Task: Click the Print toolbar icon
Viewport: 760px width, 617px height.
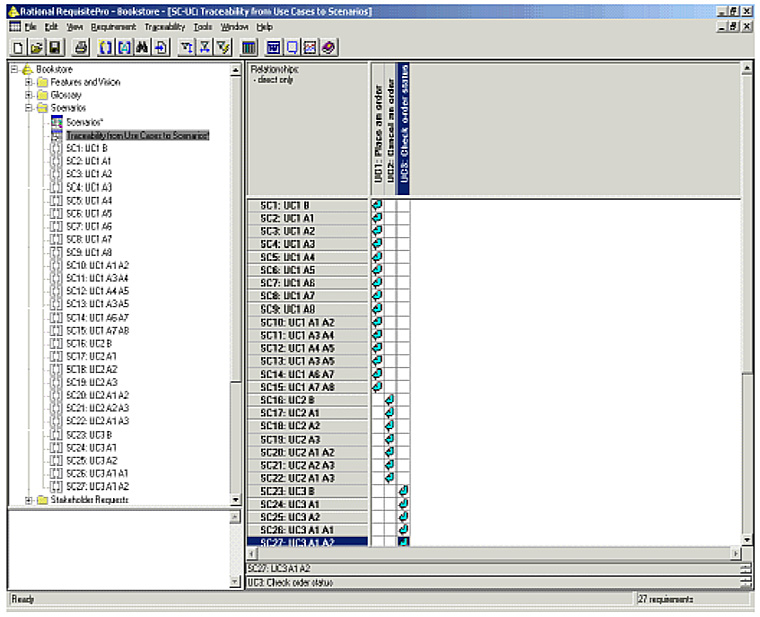Action: 81,47
